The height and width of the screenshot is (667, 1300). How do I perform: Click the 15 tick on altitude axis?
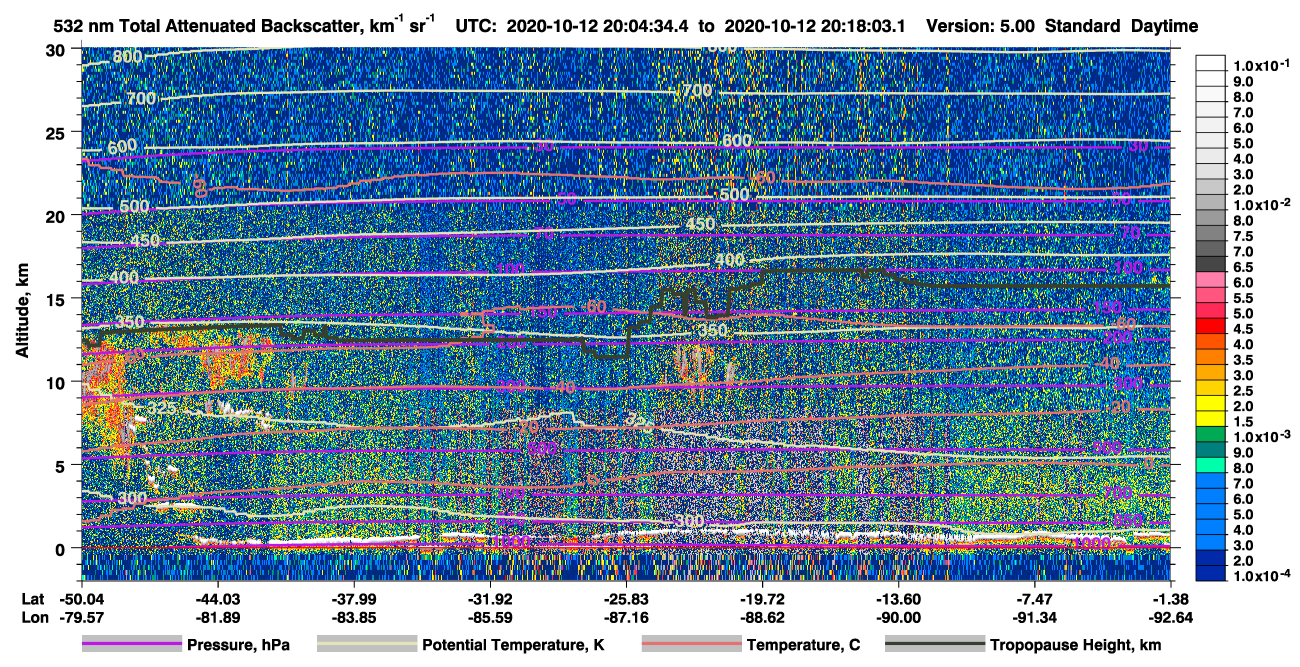(57, 299)
